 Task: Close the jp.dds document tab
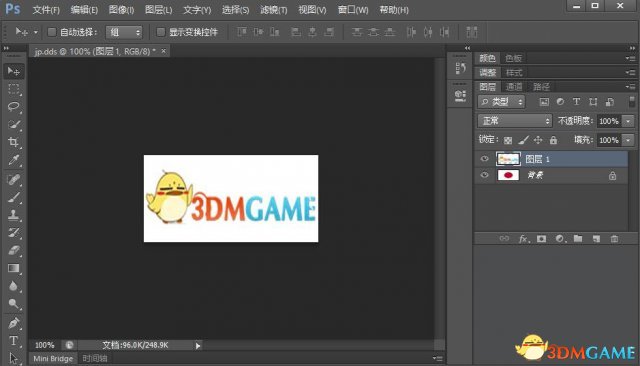163,51
